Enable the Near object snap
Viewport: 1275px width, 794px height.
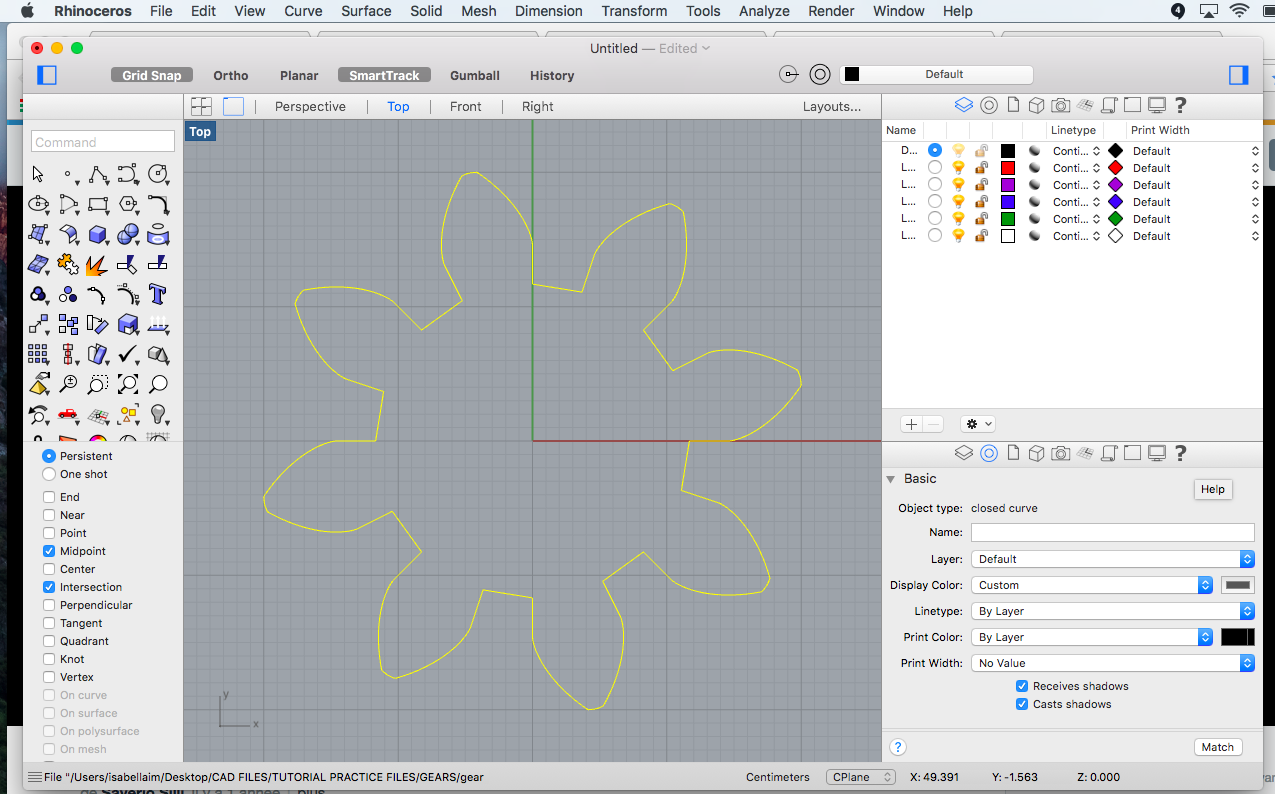pyautogui.click(x=49, y=515)
